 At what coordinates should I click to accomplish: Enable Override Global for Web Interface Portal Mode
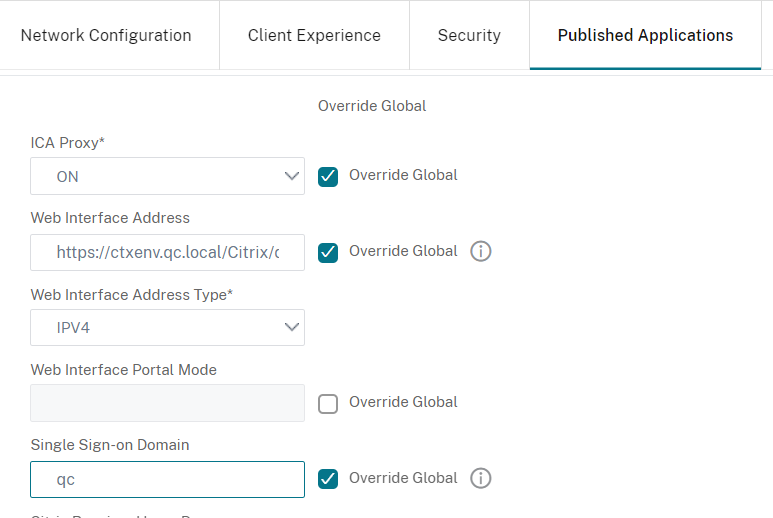[327, 403]
